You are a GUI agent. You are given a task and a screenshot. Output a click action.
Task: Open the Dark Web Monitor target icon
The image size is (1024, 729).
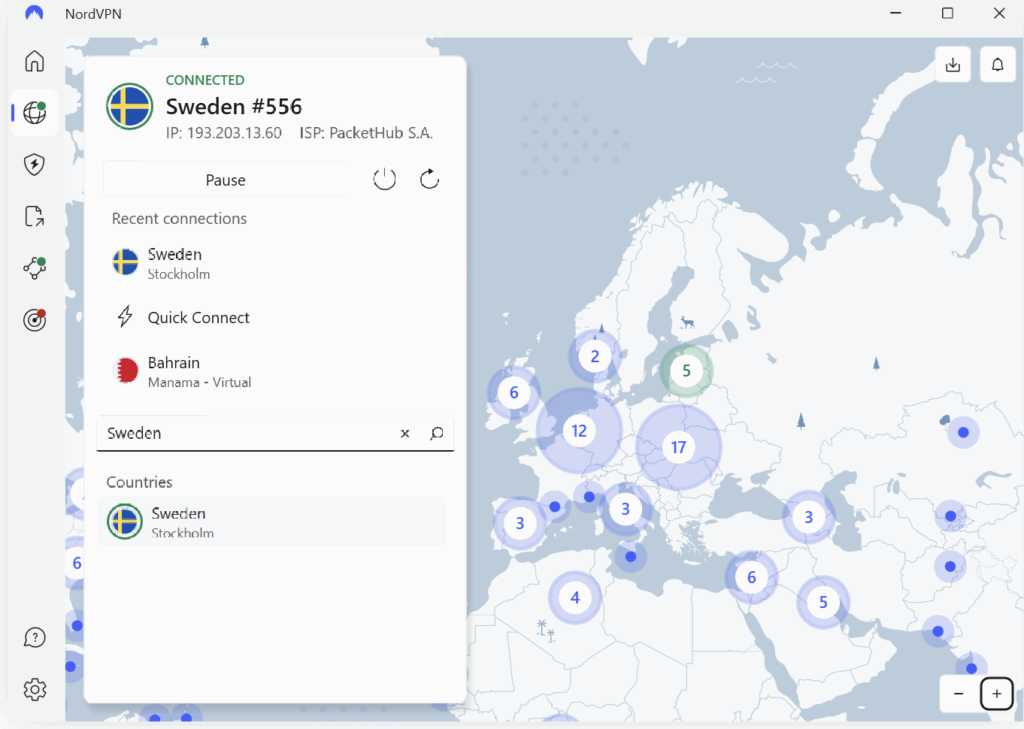(x=35, y=319)
